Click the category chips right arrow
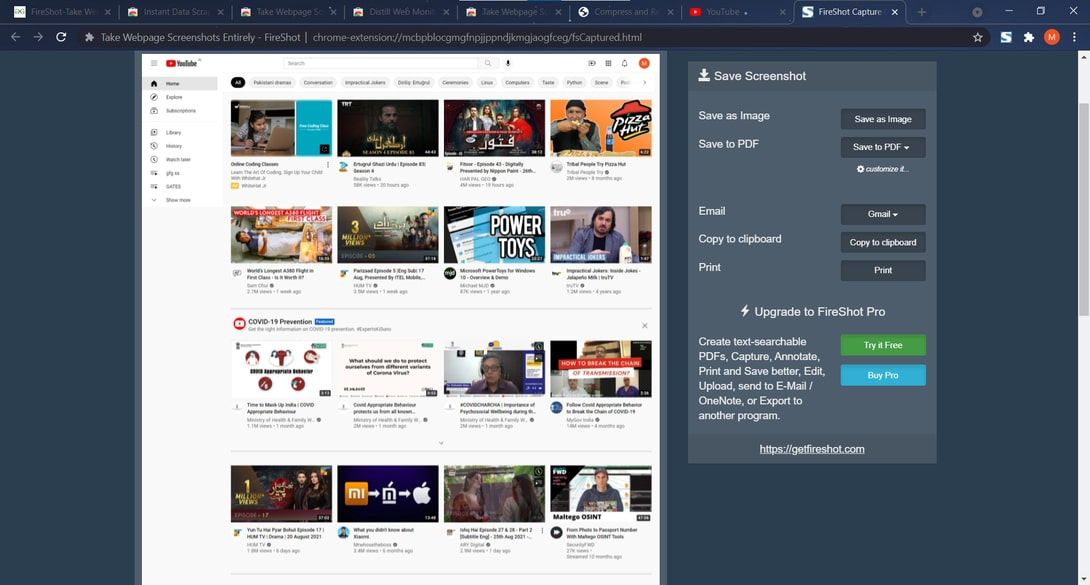This screenshot has width=1090, height=585. 644,83
